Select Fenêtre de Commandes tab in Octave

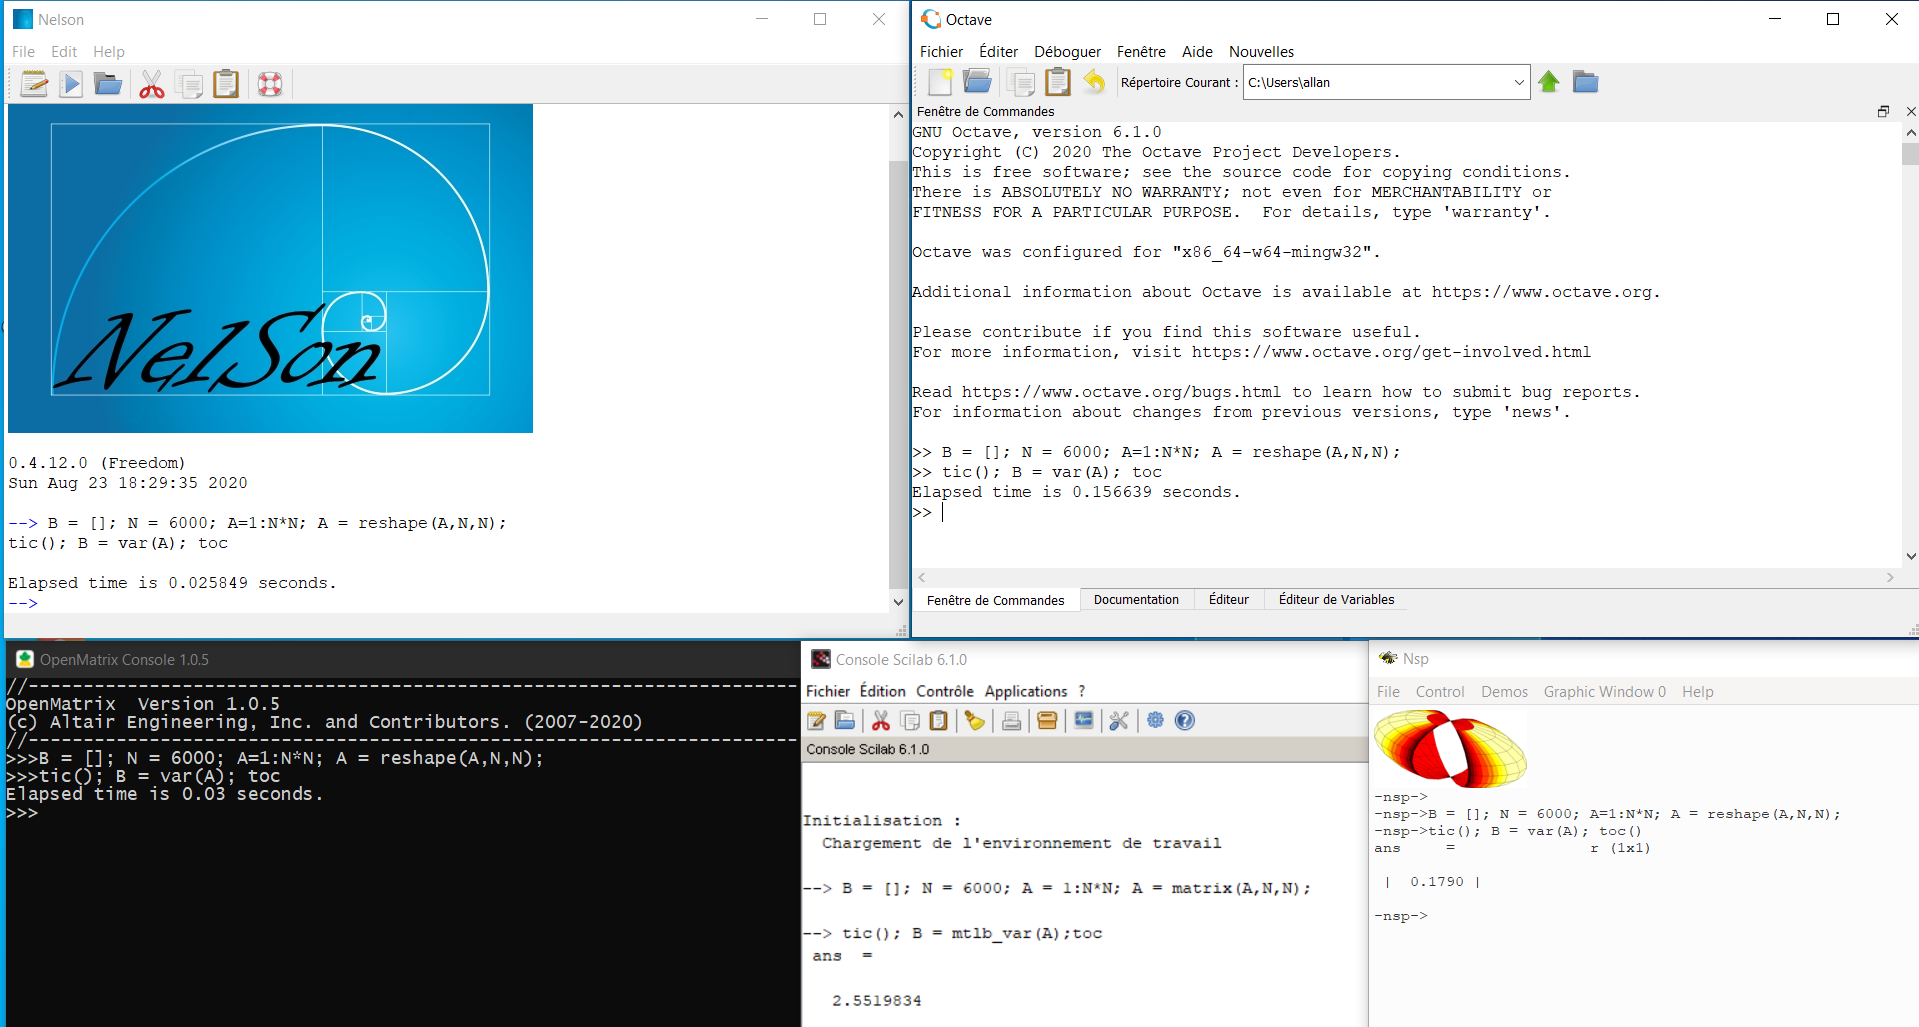pyautogui.click(x=995, y=600)
